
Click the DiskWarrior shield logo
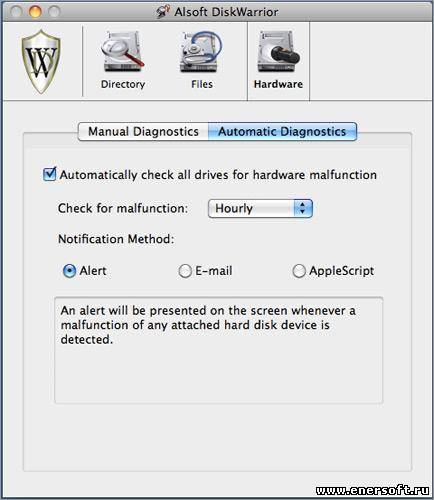(x=41, y=61)
